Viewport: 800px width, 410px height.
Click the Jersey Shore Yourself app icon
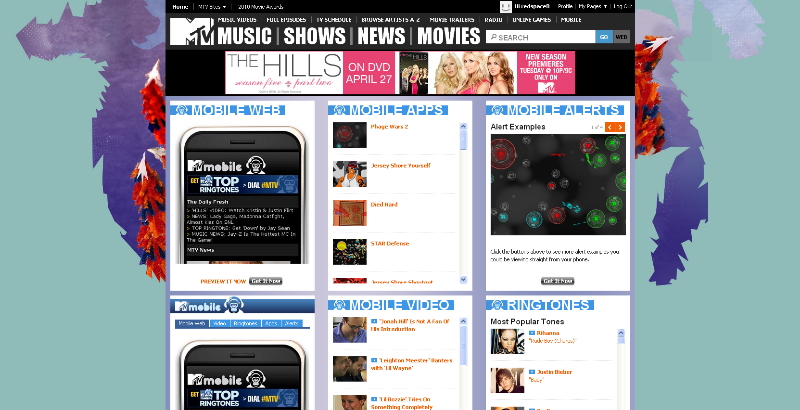(x=348, y=173)
